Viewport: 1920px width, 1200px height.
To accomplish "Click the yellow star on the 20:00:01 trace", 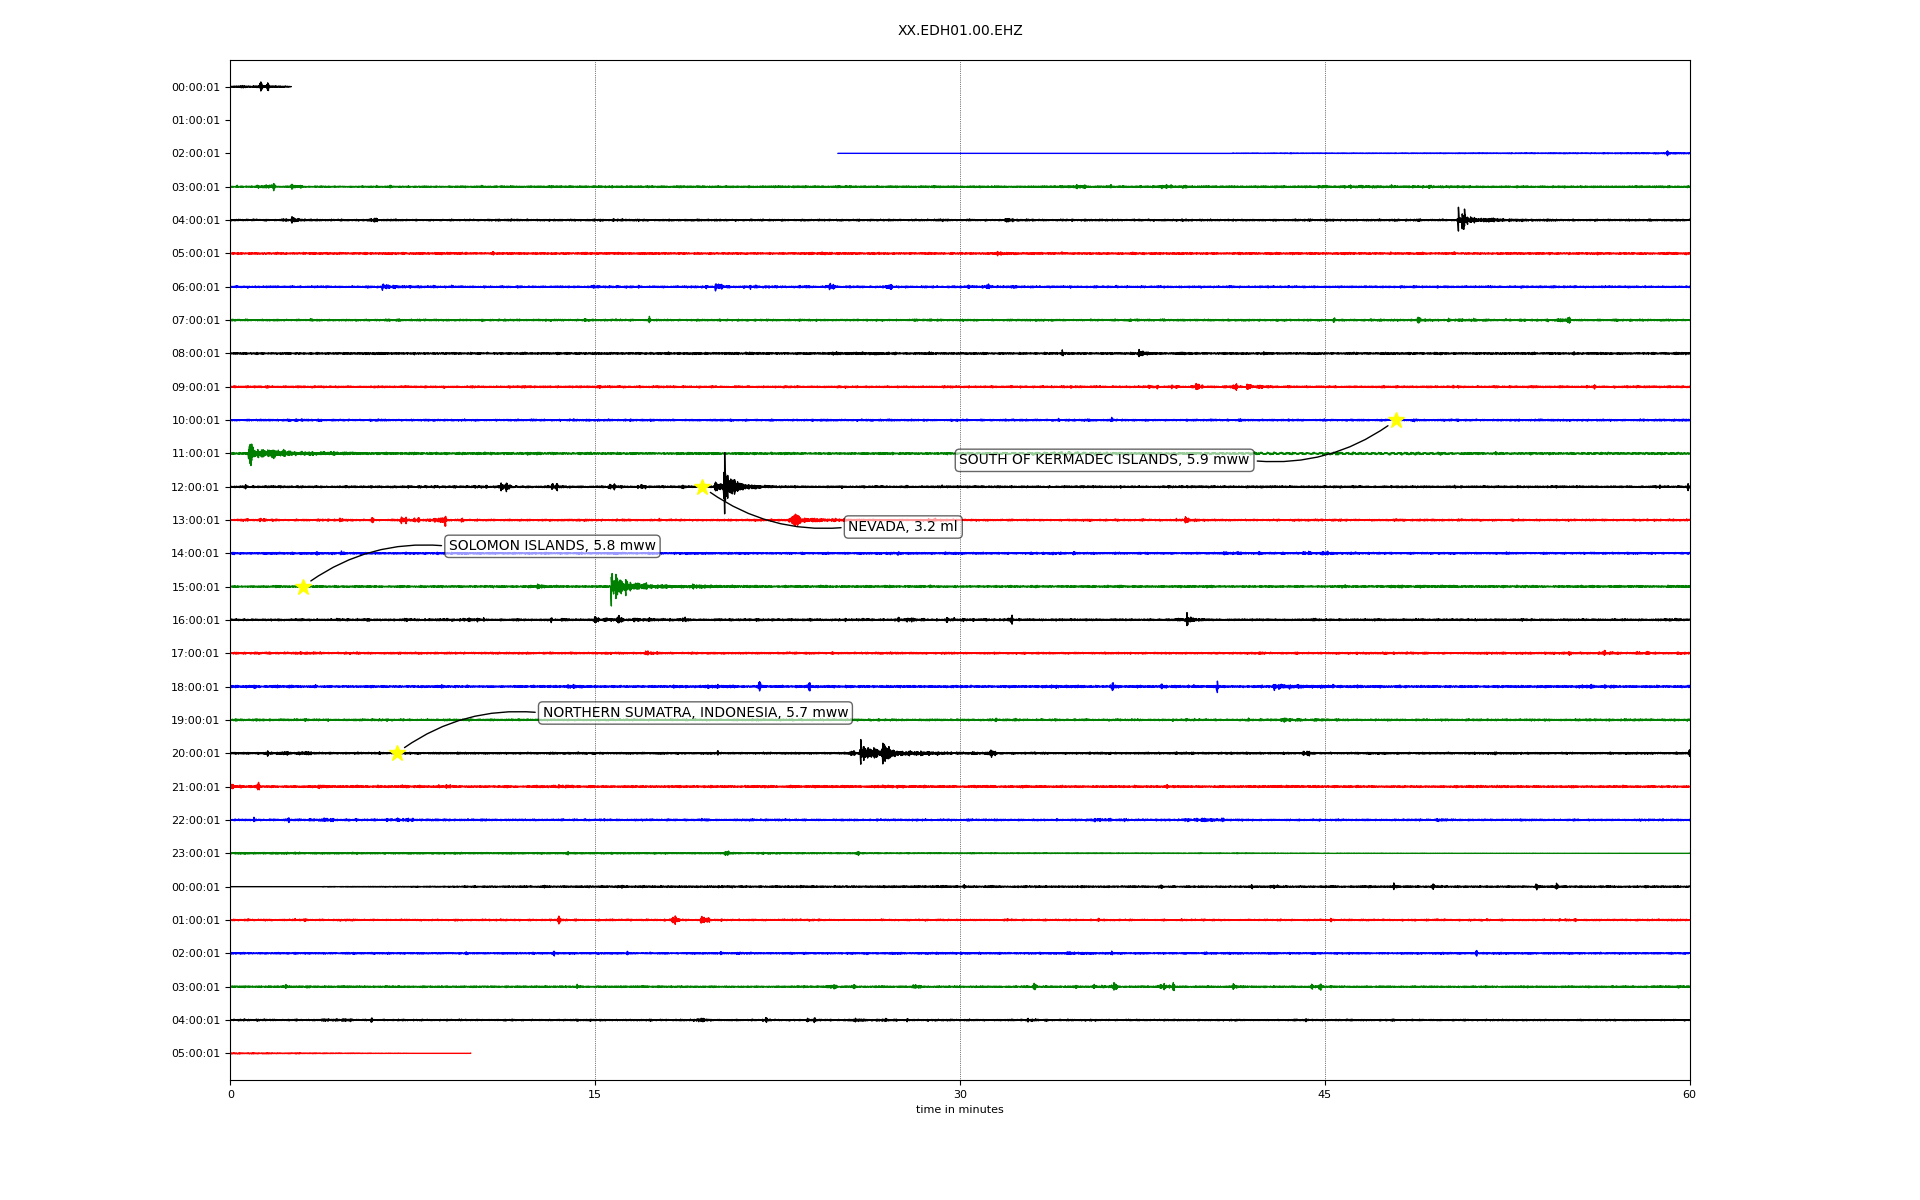I will tap(397, 753).
